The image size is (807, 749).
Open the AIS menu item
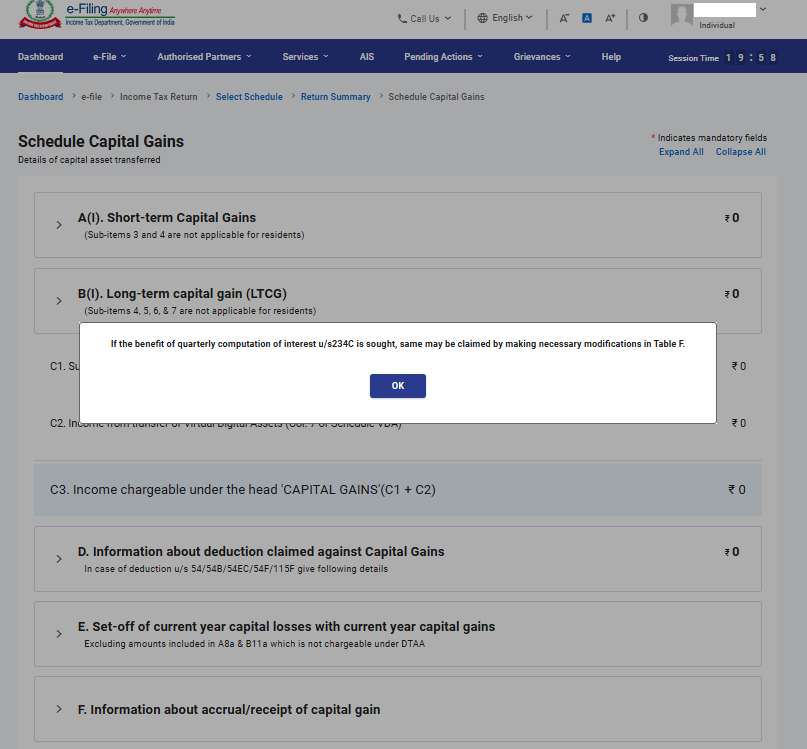(367, 57)
